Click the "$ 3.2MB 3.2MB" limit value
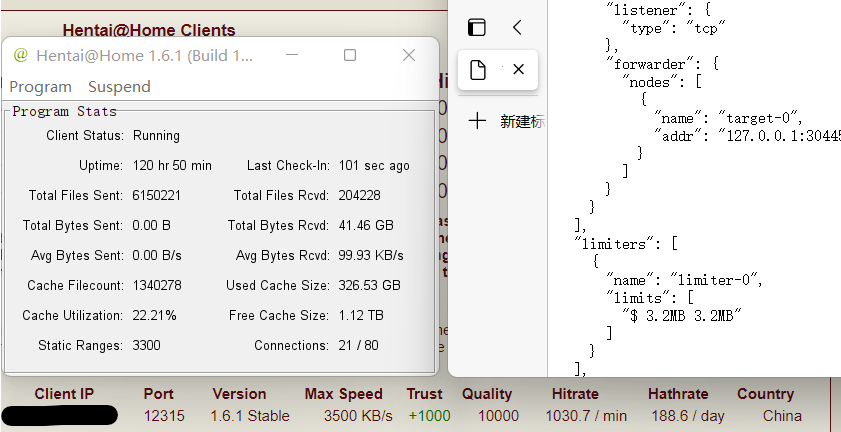The image size is (841, 432). click(x=682, y=316)
